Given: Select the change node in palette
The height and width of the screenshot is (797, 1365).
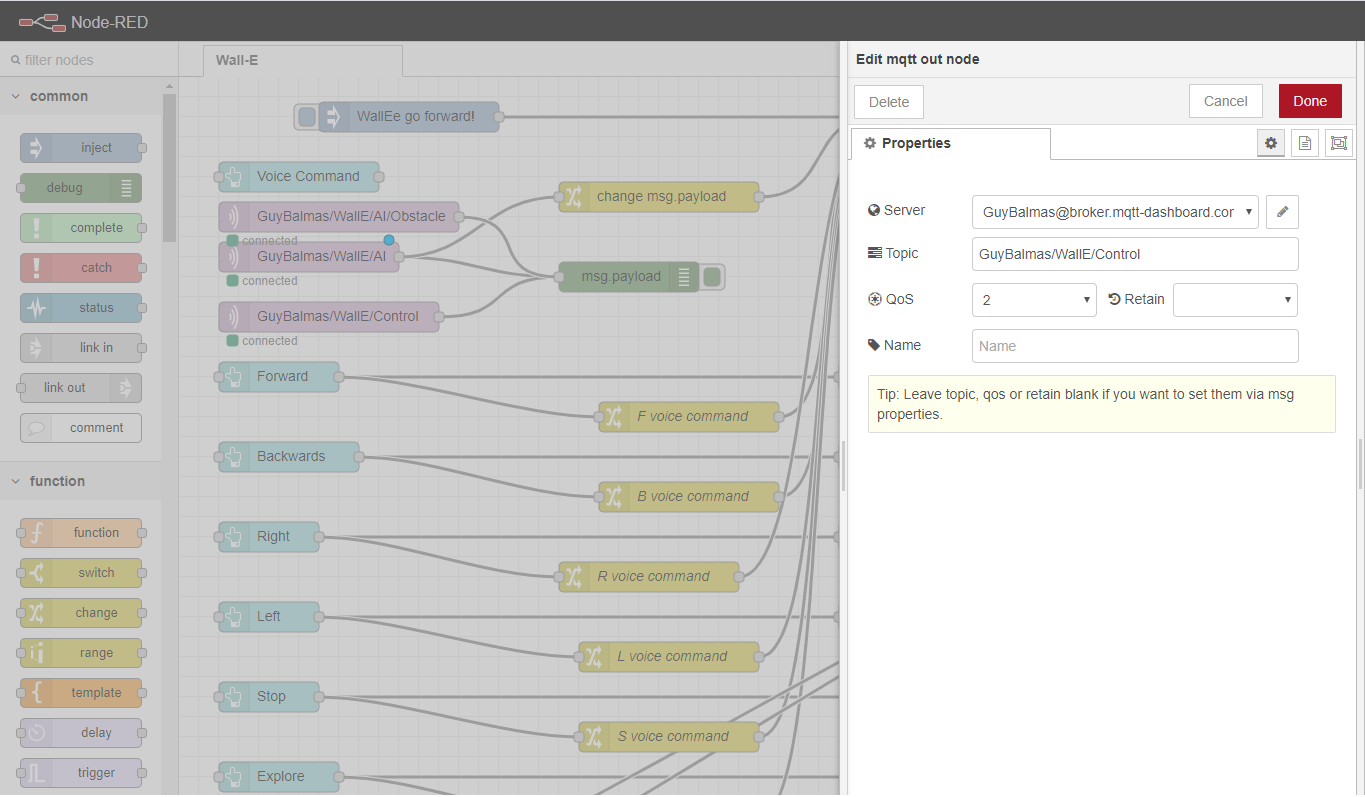Looking at the screenshot, I should pyautogui.click(x=81, y=613).
